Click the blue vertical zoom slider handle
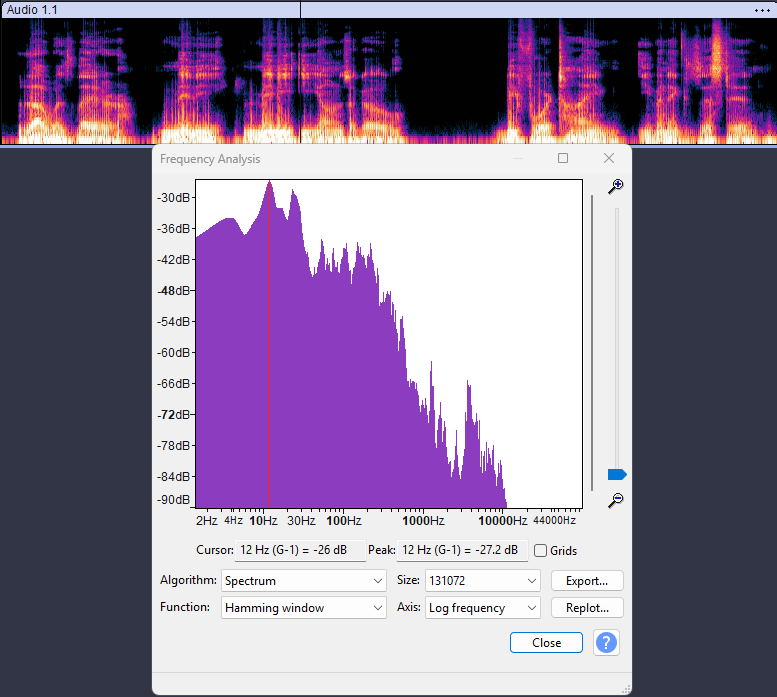 coord(617,475)
